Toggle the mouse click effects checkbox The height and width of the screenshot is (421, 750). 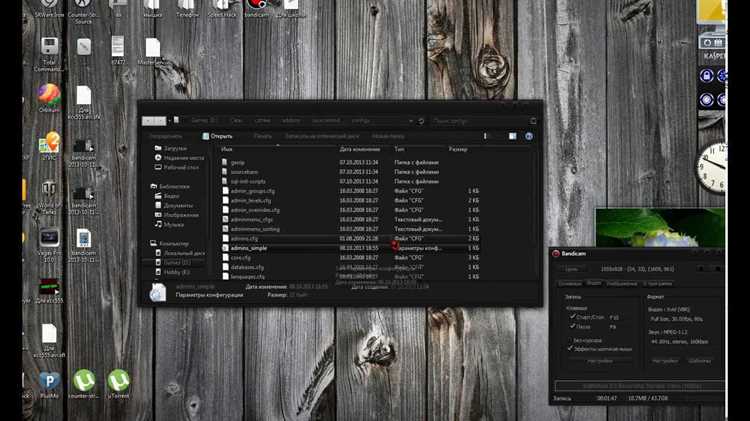point(570,349)
